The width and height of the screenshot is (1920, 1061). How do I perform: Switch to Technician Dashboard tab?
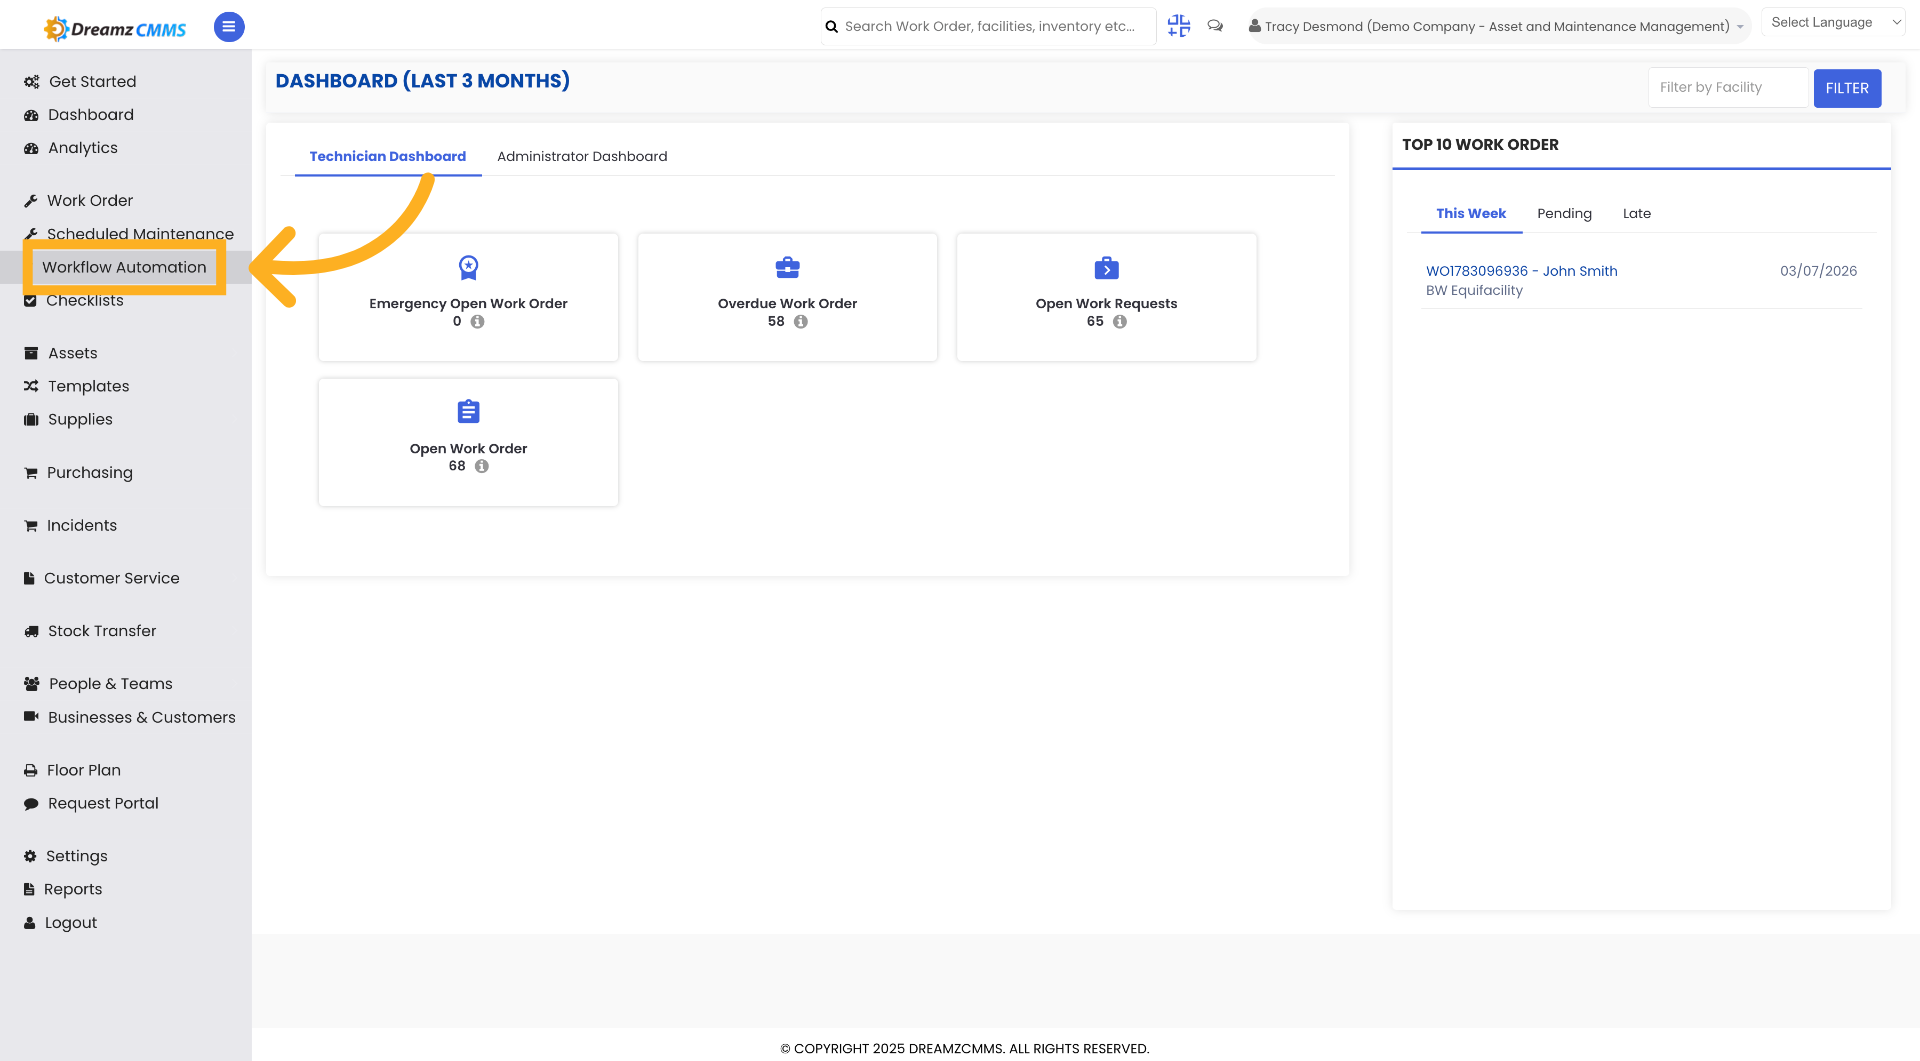pos(388,156)
